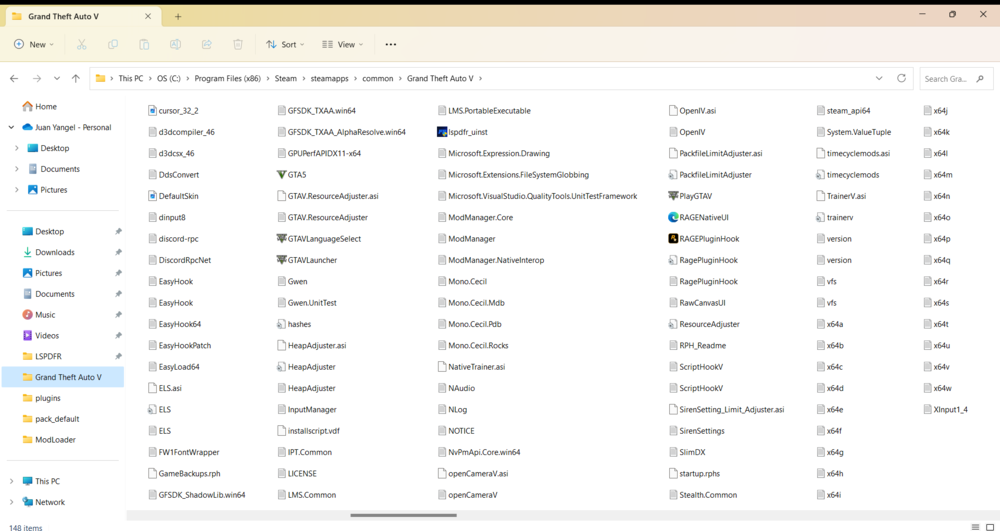The image size is (1000, 531).
Task: Go forward with the right arrow
Action: pos(36,78)
